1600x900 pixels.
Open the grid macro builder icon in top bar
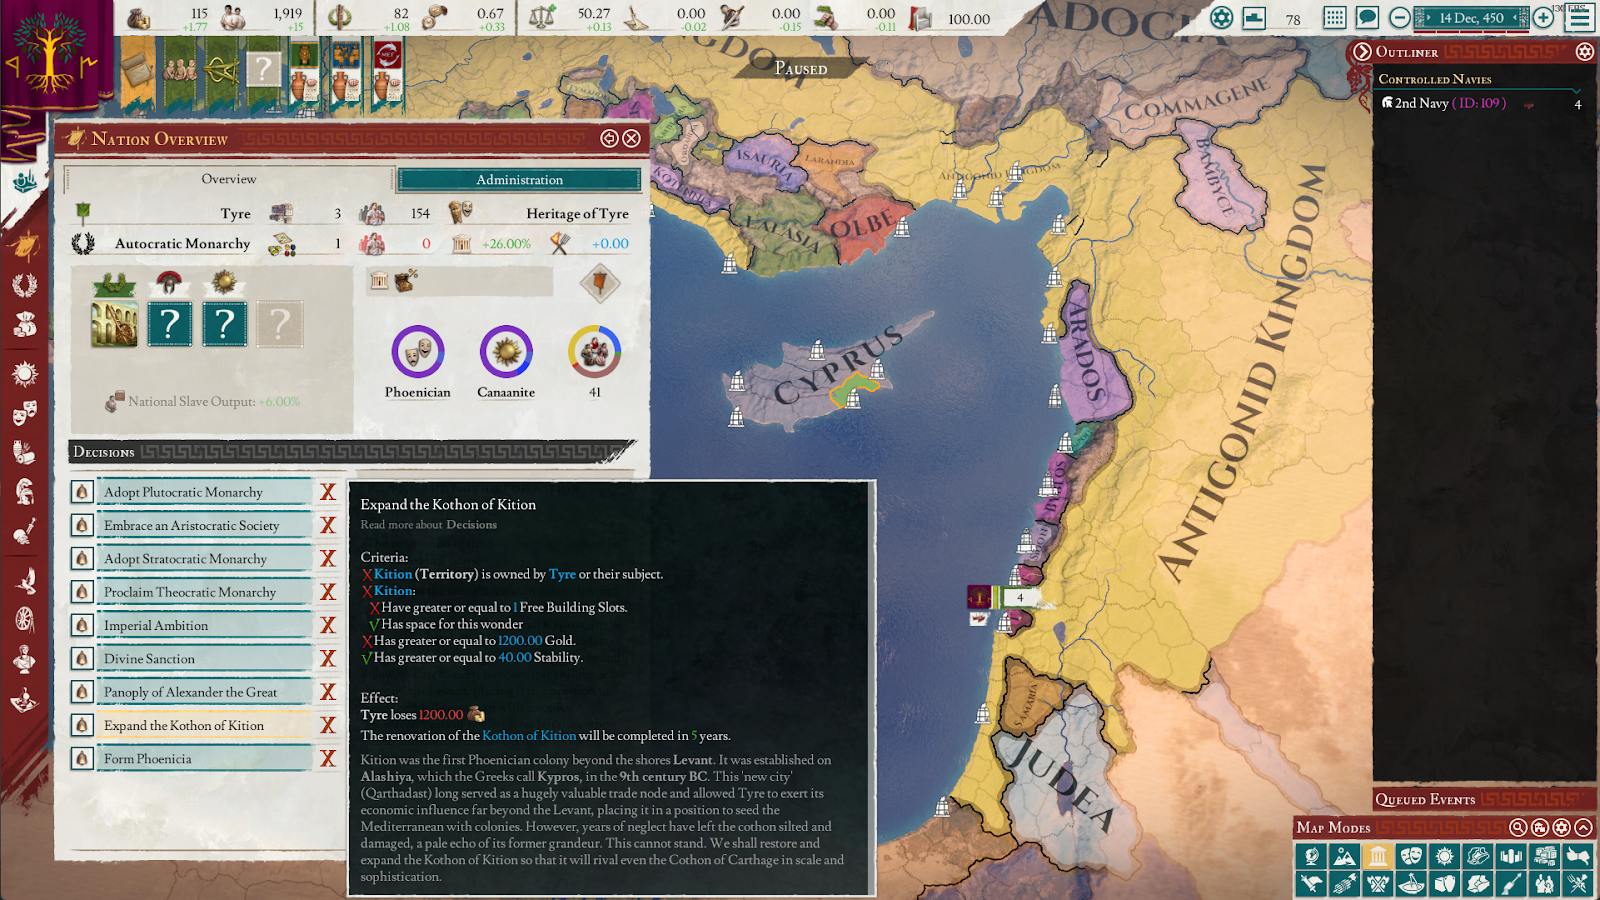(1334, 17)
